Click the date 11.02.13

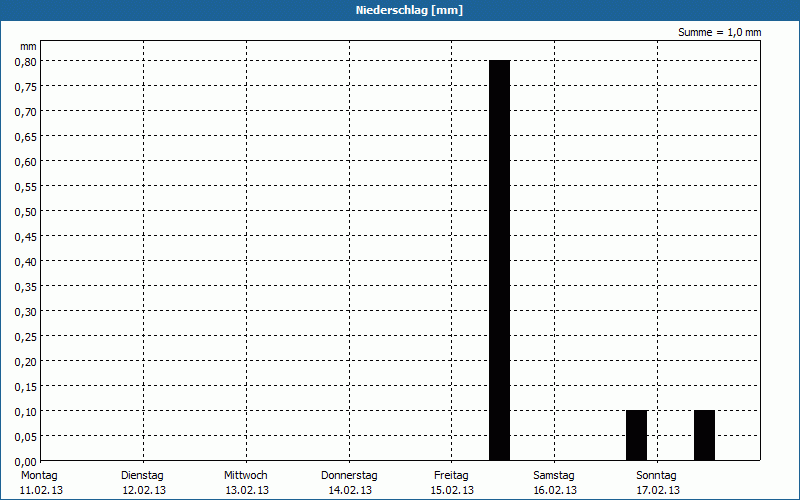point(41,490)
